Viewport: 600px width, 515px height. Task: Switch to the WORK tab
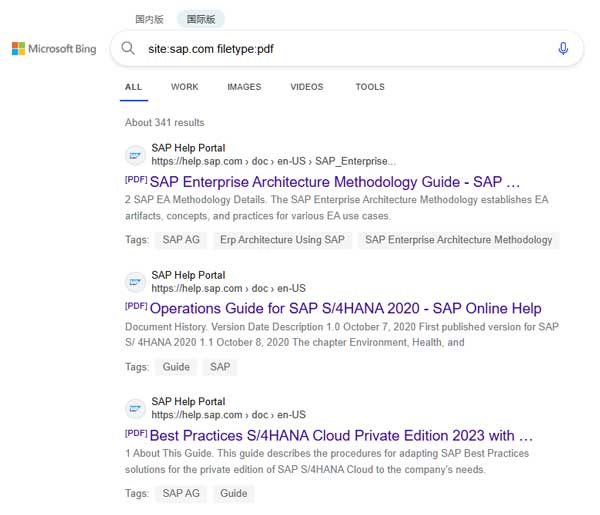click(x=184, y=87)
